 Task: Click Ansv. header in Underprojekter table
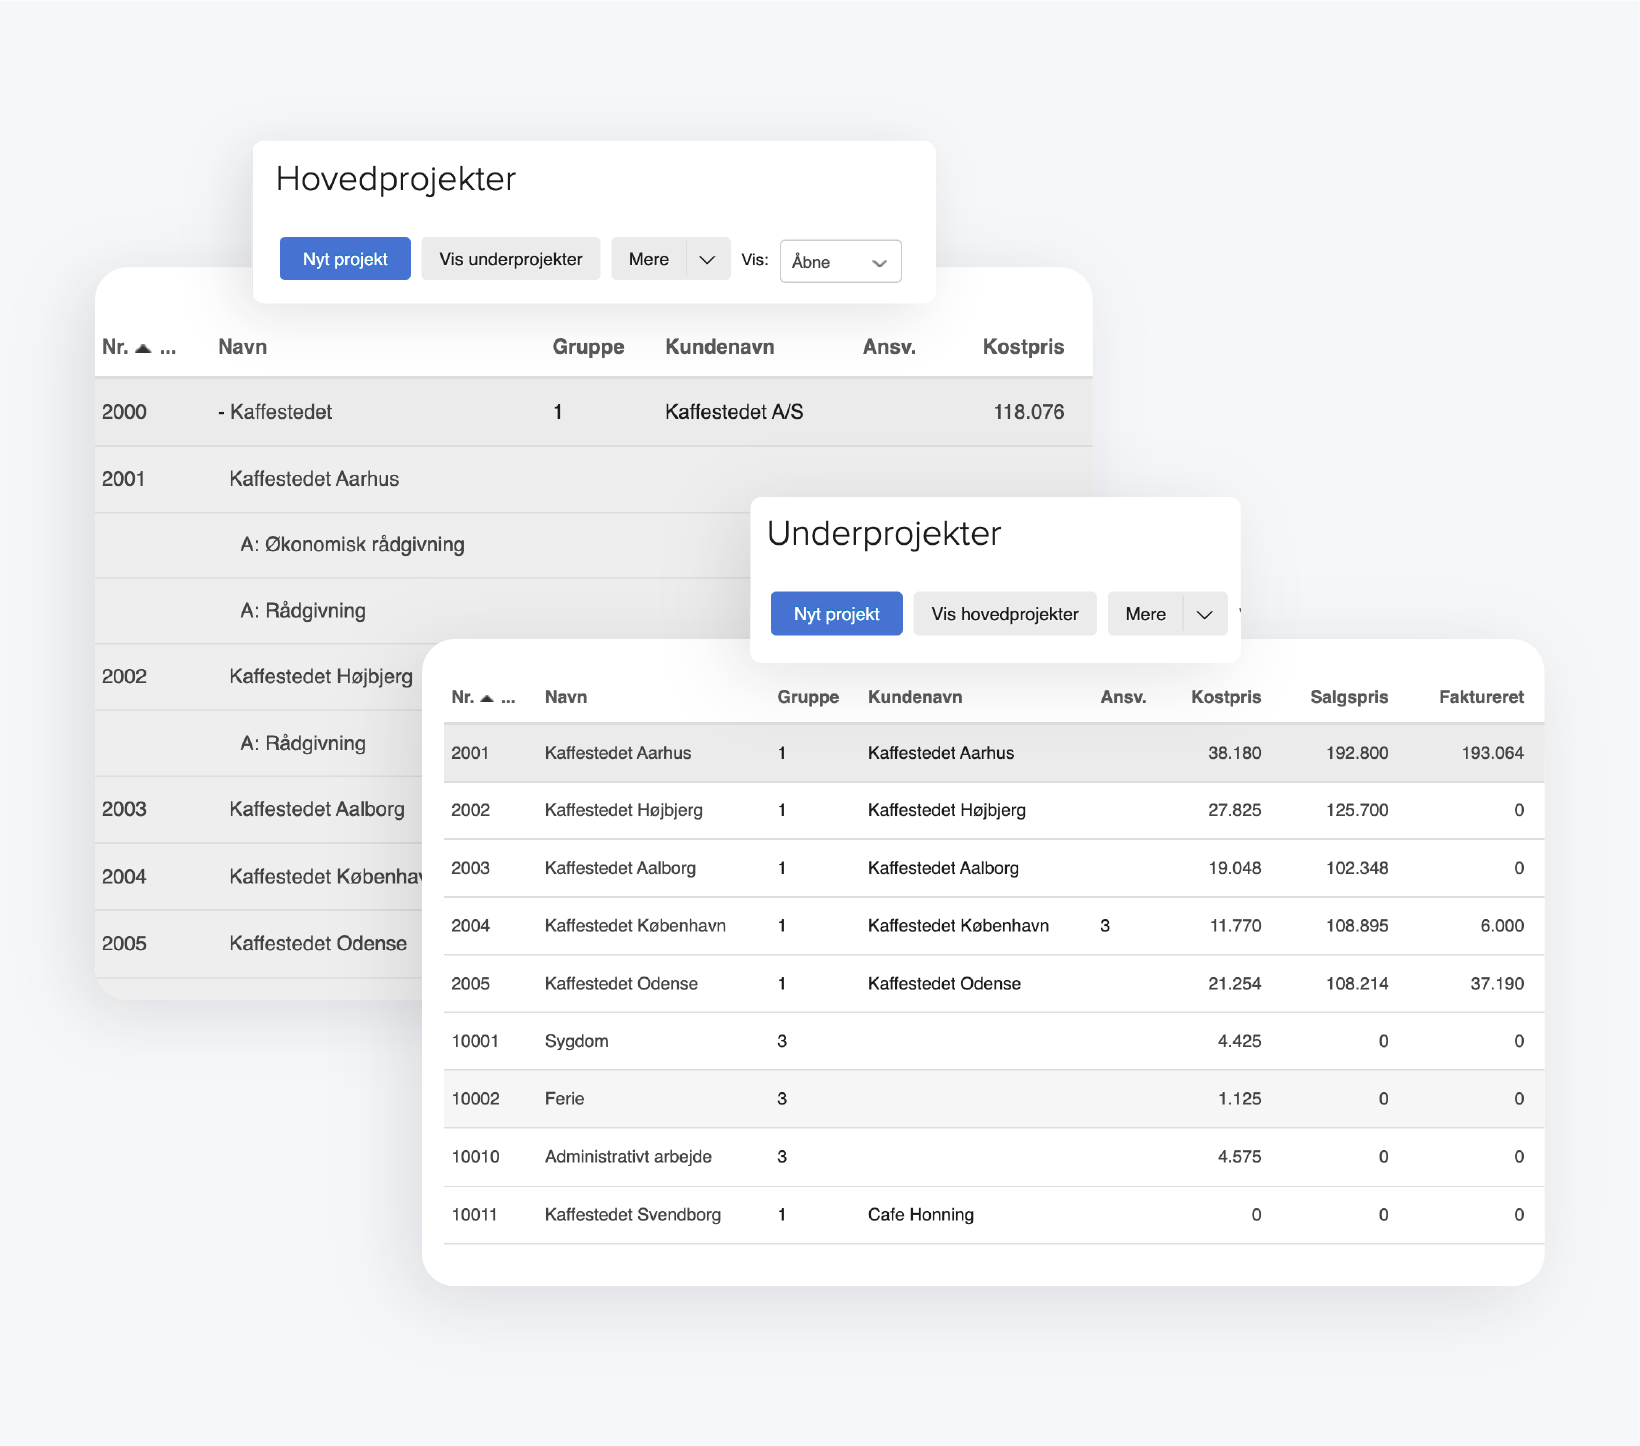[1123, 697]
